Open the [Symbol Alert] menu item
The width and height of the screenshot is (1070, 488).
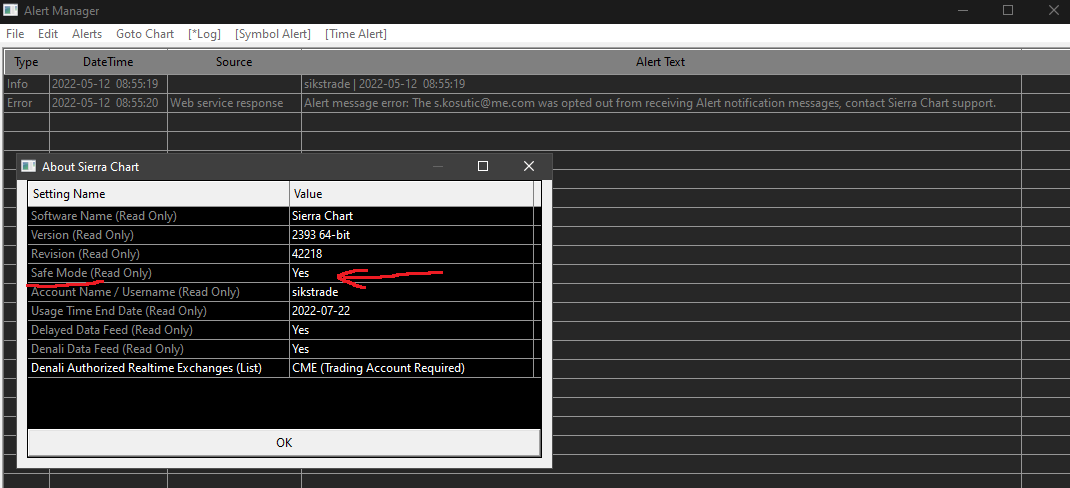[x=272, y=33]
